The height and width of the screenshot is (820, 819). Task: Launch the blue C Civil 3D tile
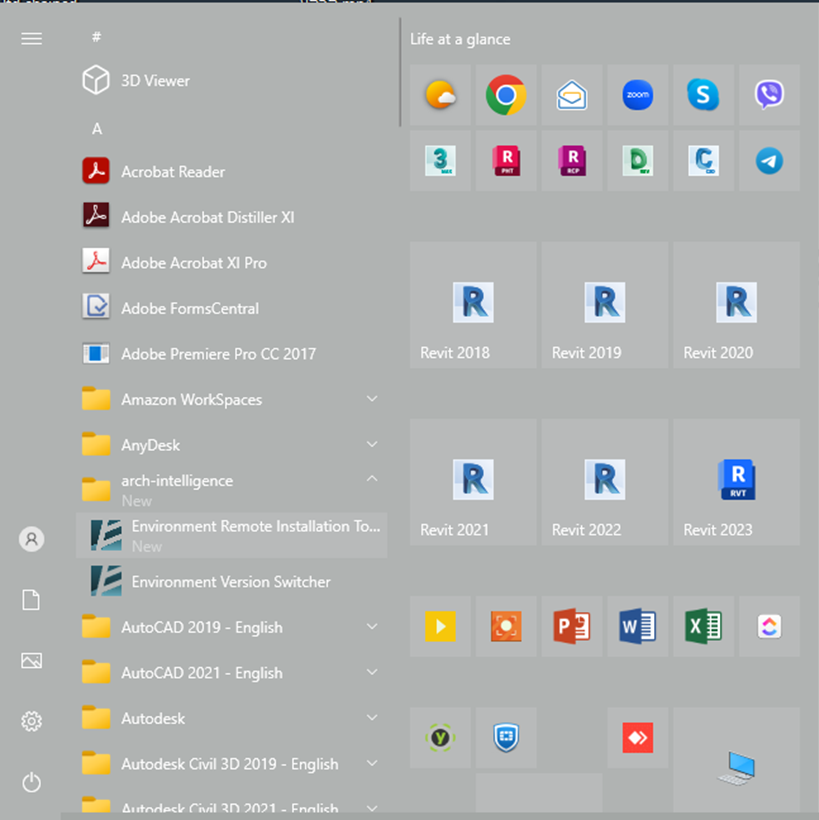tap(703, 161)
